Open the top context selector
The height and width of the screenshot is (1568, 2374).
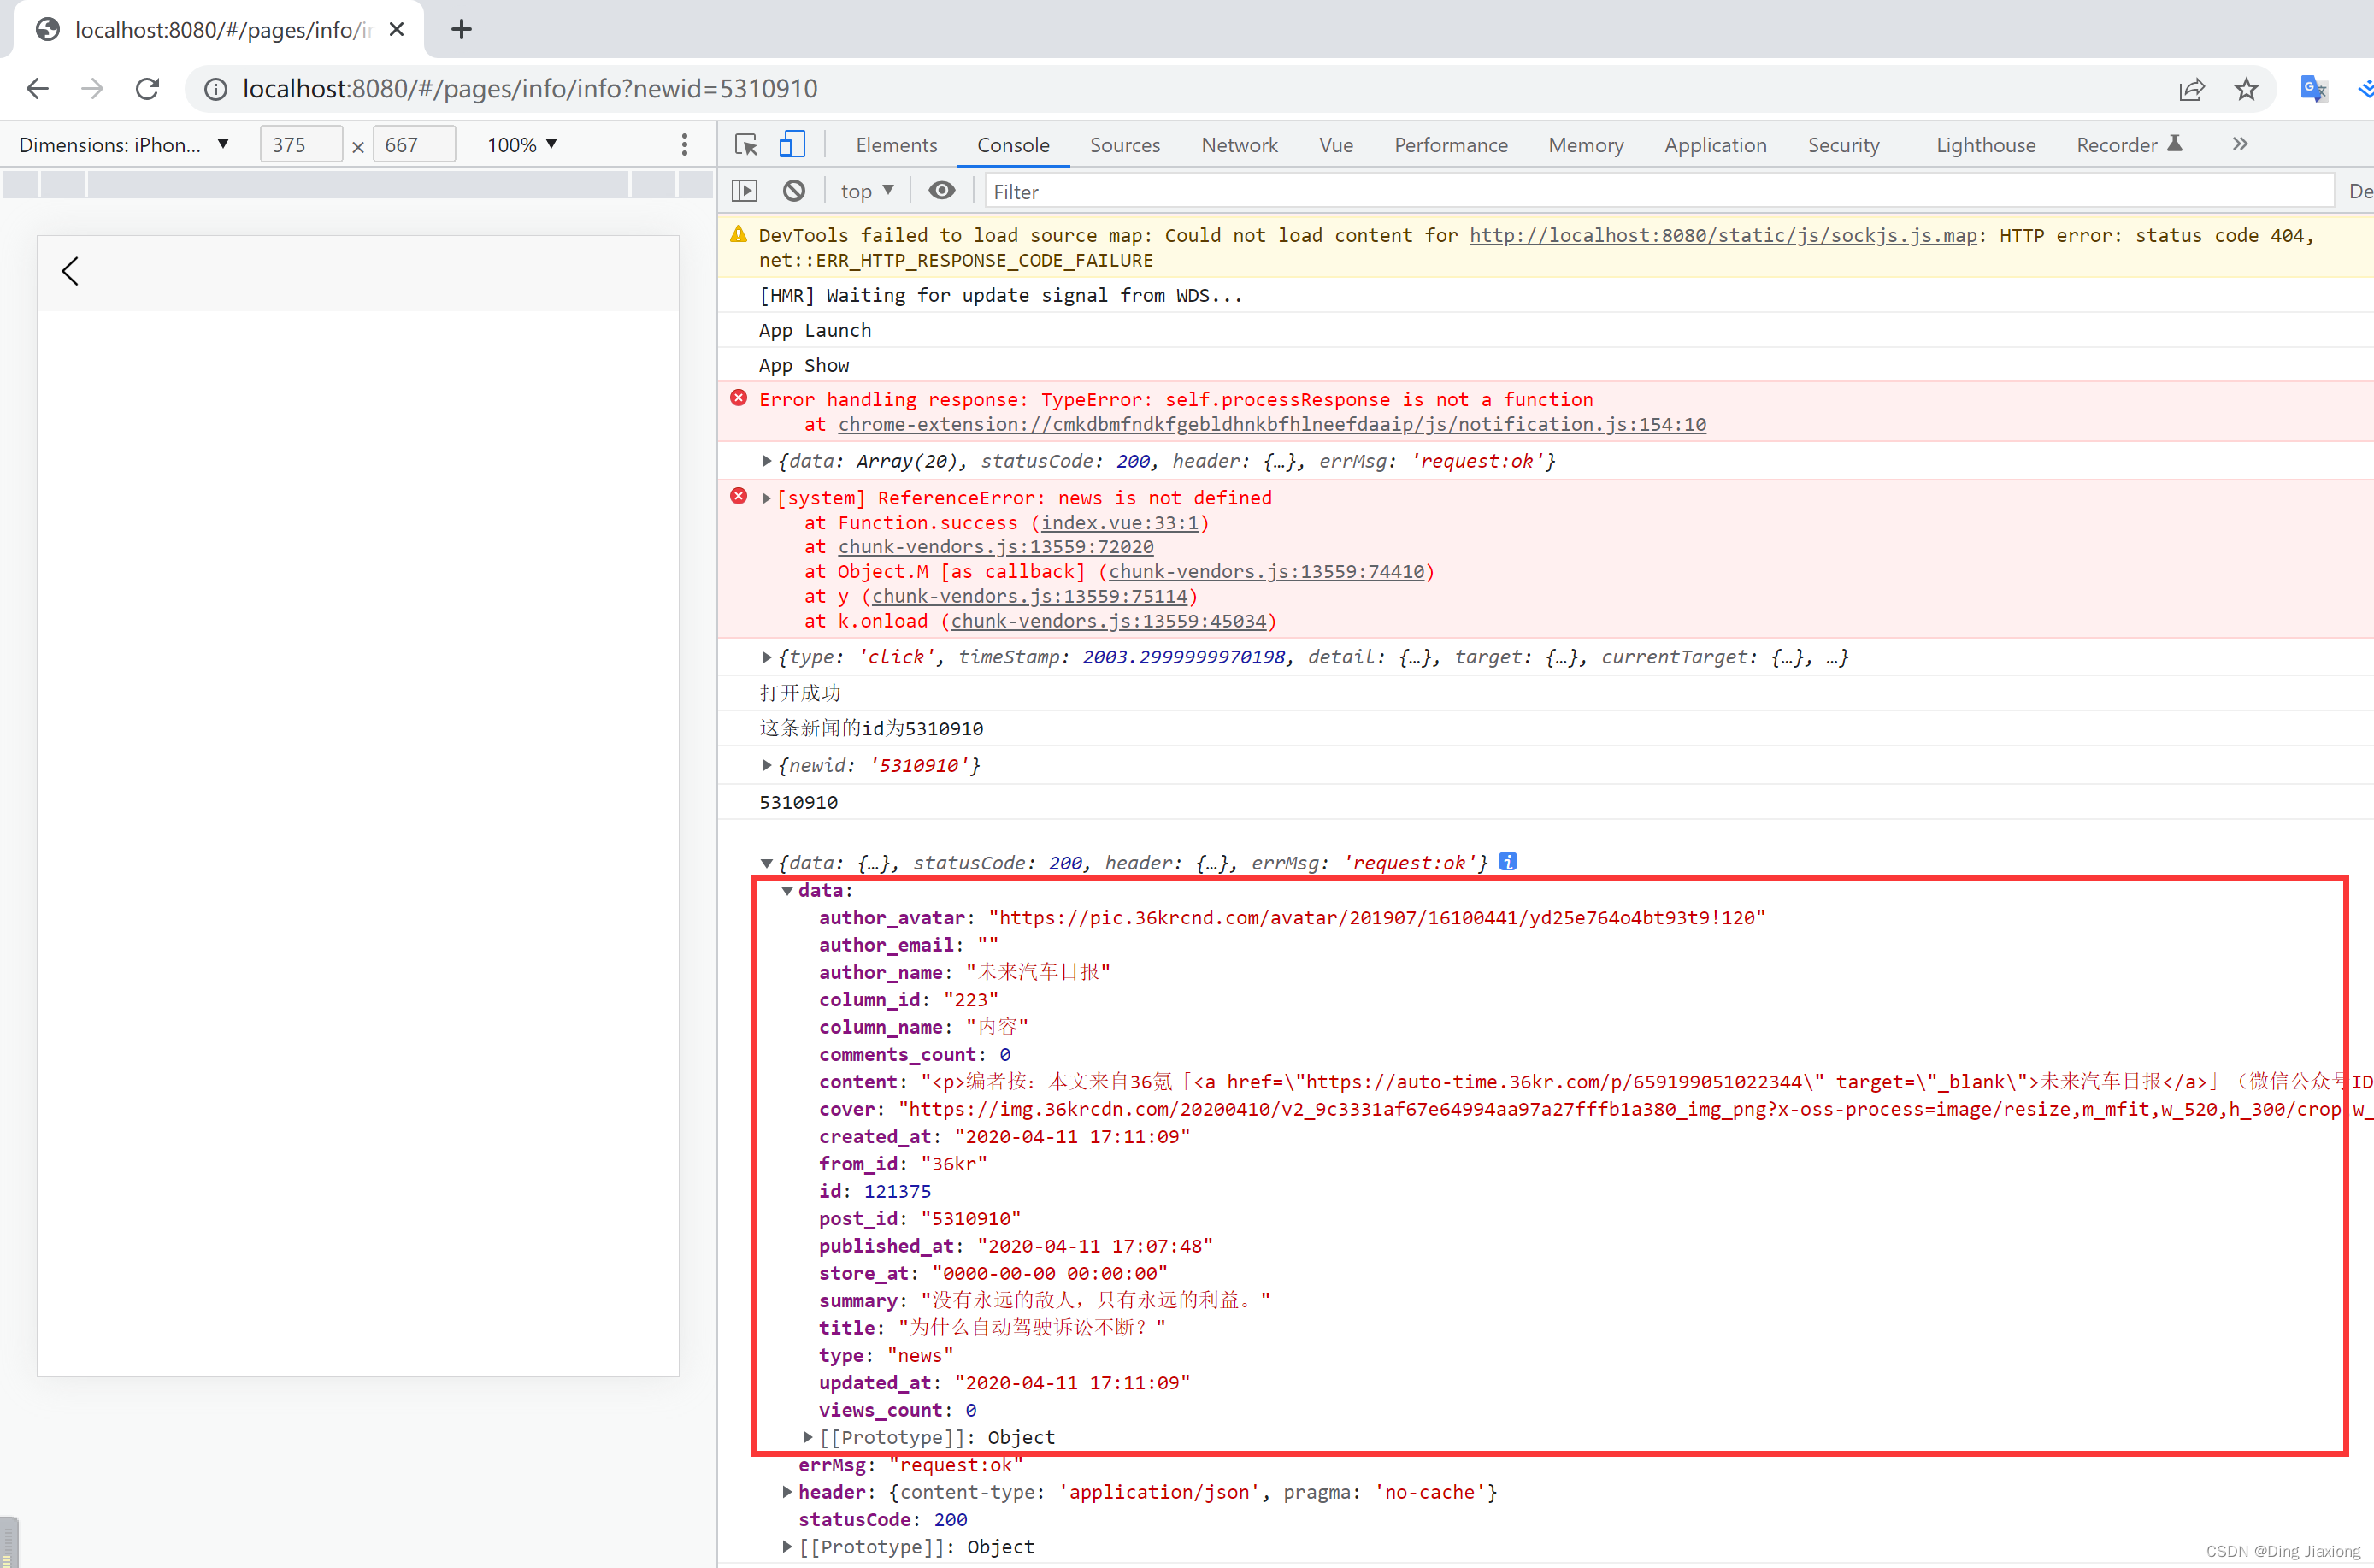tap(867, 191)
